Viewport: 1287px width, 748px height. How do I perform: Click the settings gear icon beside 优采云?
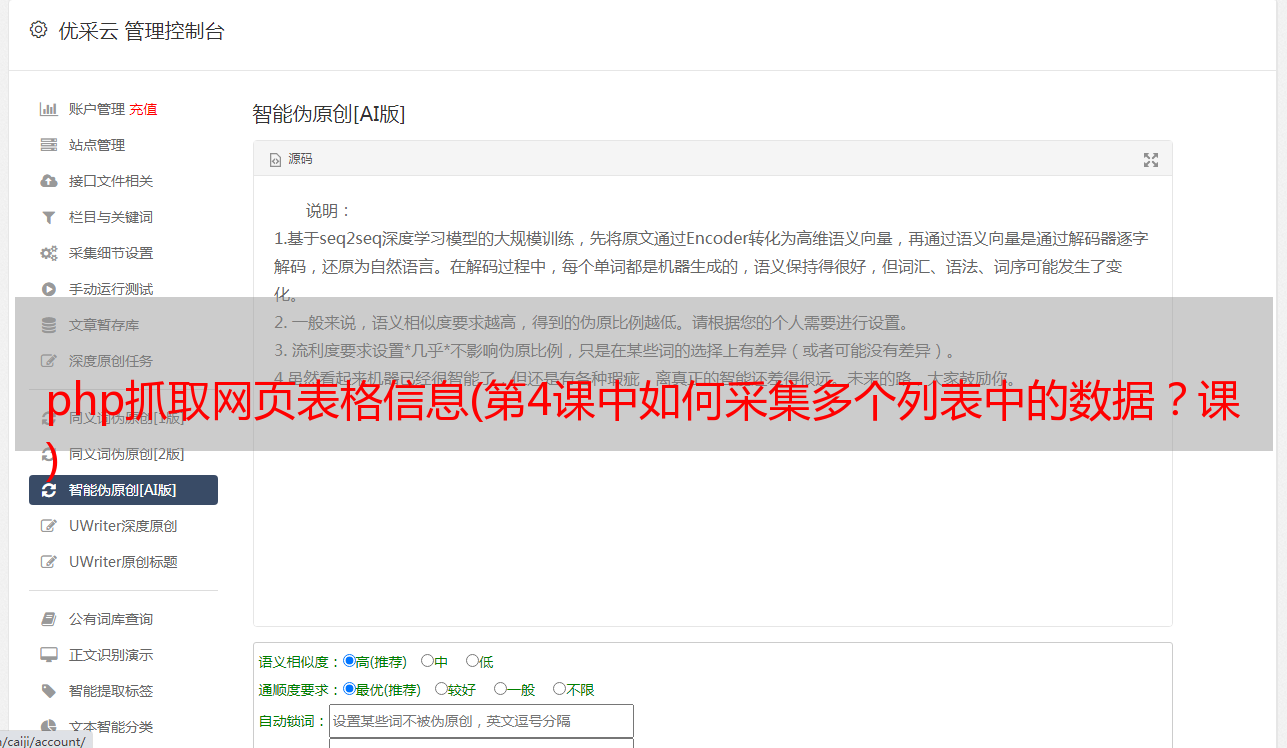38,30
